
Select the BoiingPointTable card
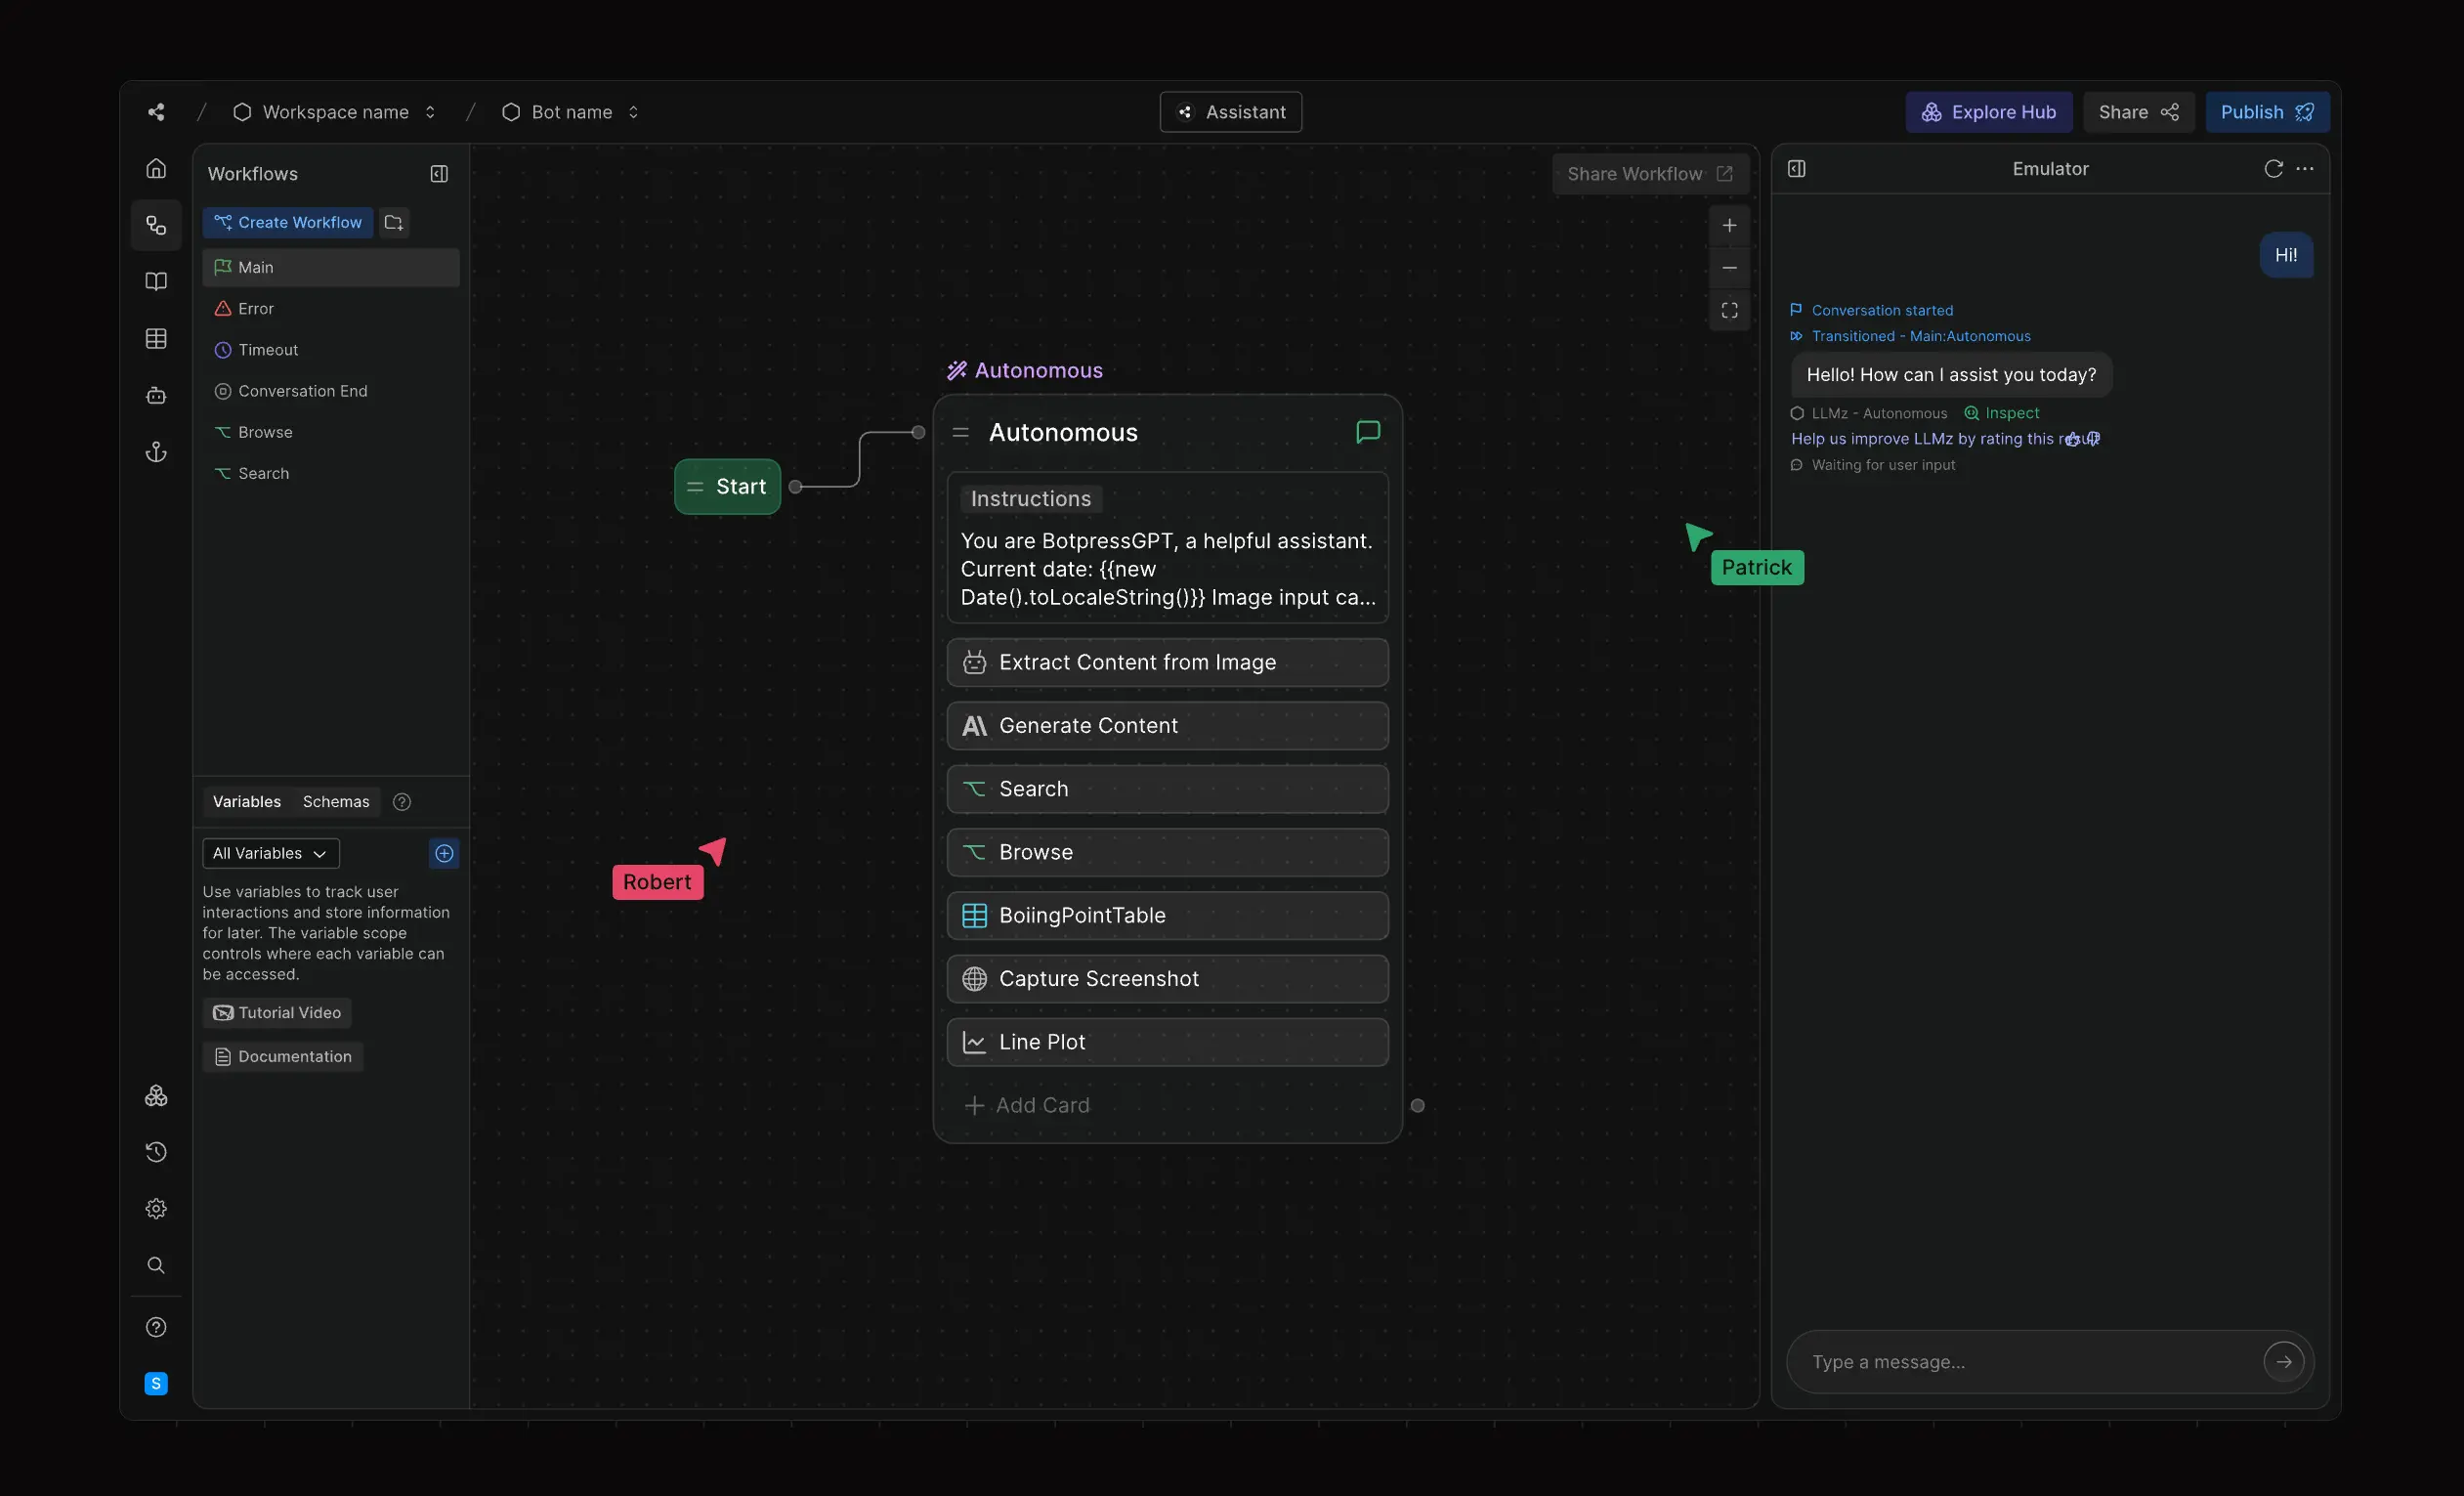point(1167,916)
